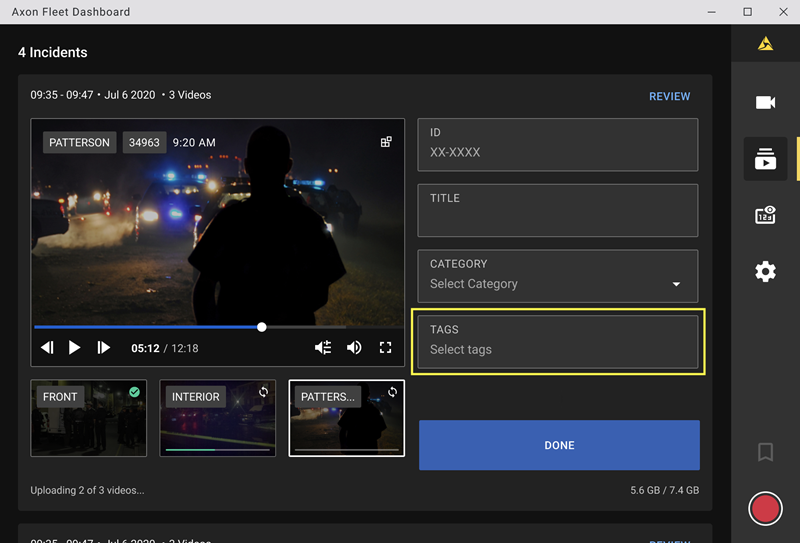Click the 9:20 AM timestamp on video
The height and width of the screenshot is (543, 800).
coord(194,142)
